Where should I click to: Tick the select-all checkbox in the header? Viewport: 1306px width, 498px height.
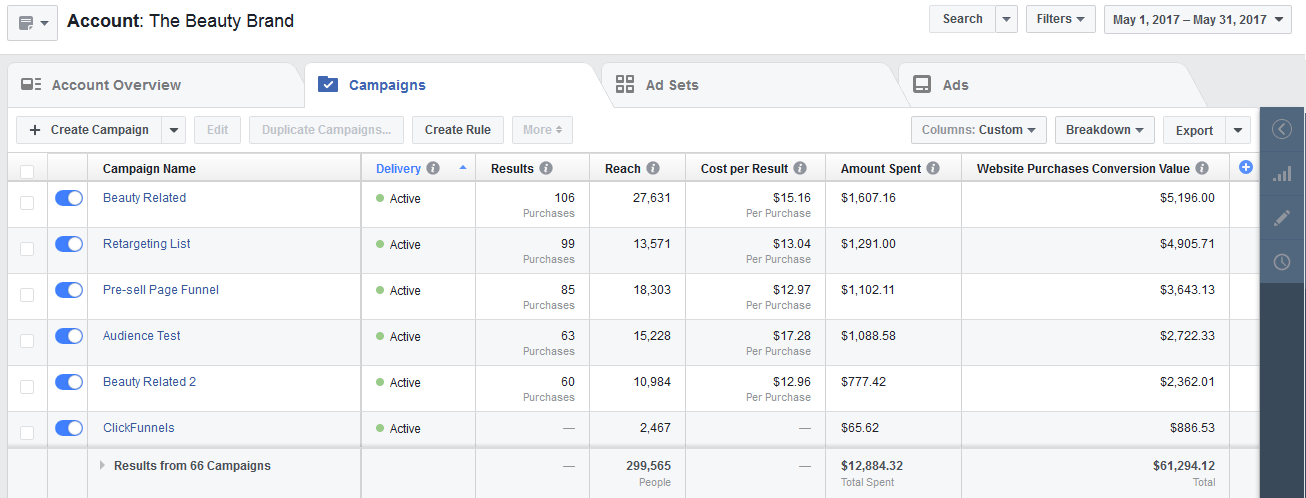point(27,171)
